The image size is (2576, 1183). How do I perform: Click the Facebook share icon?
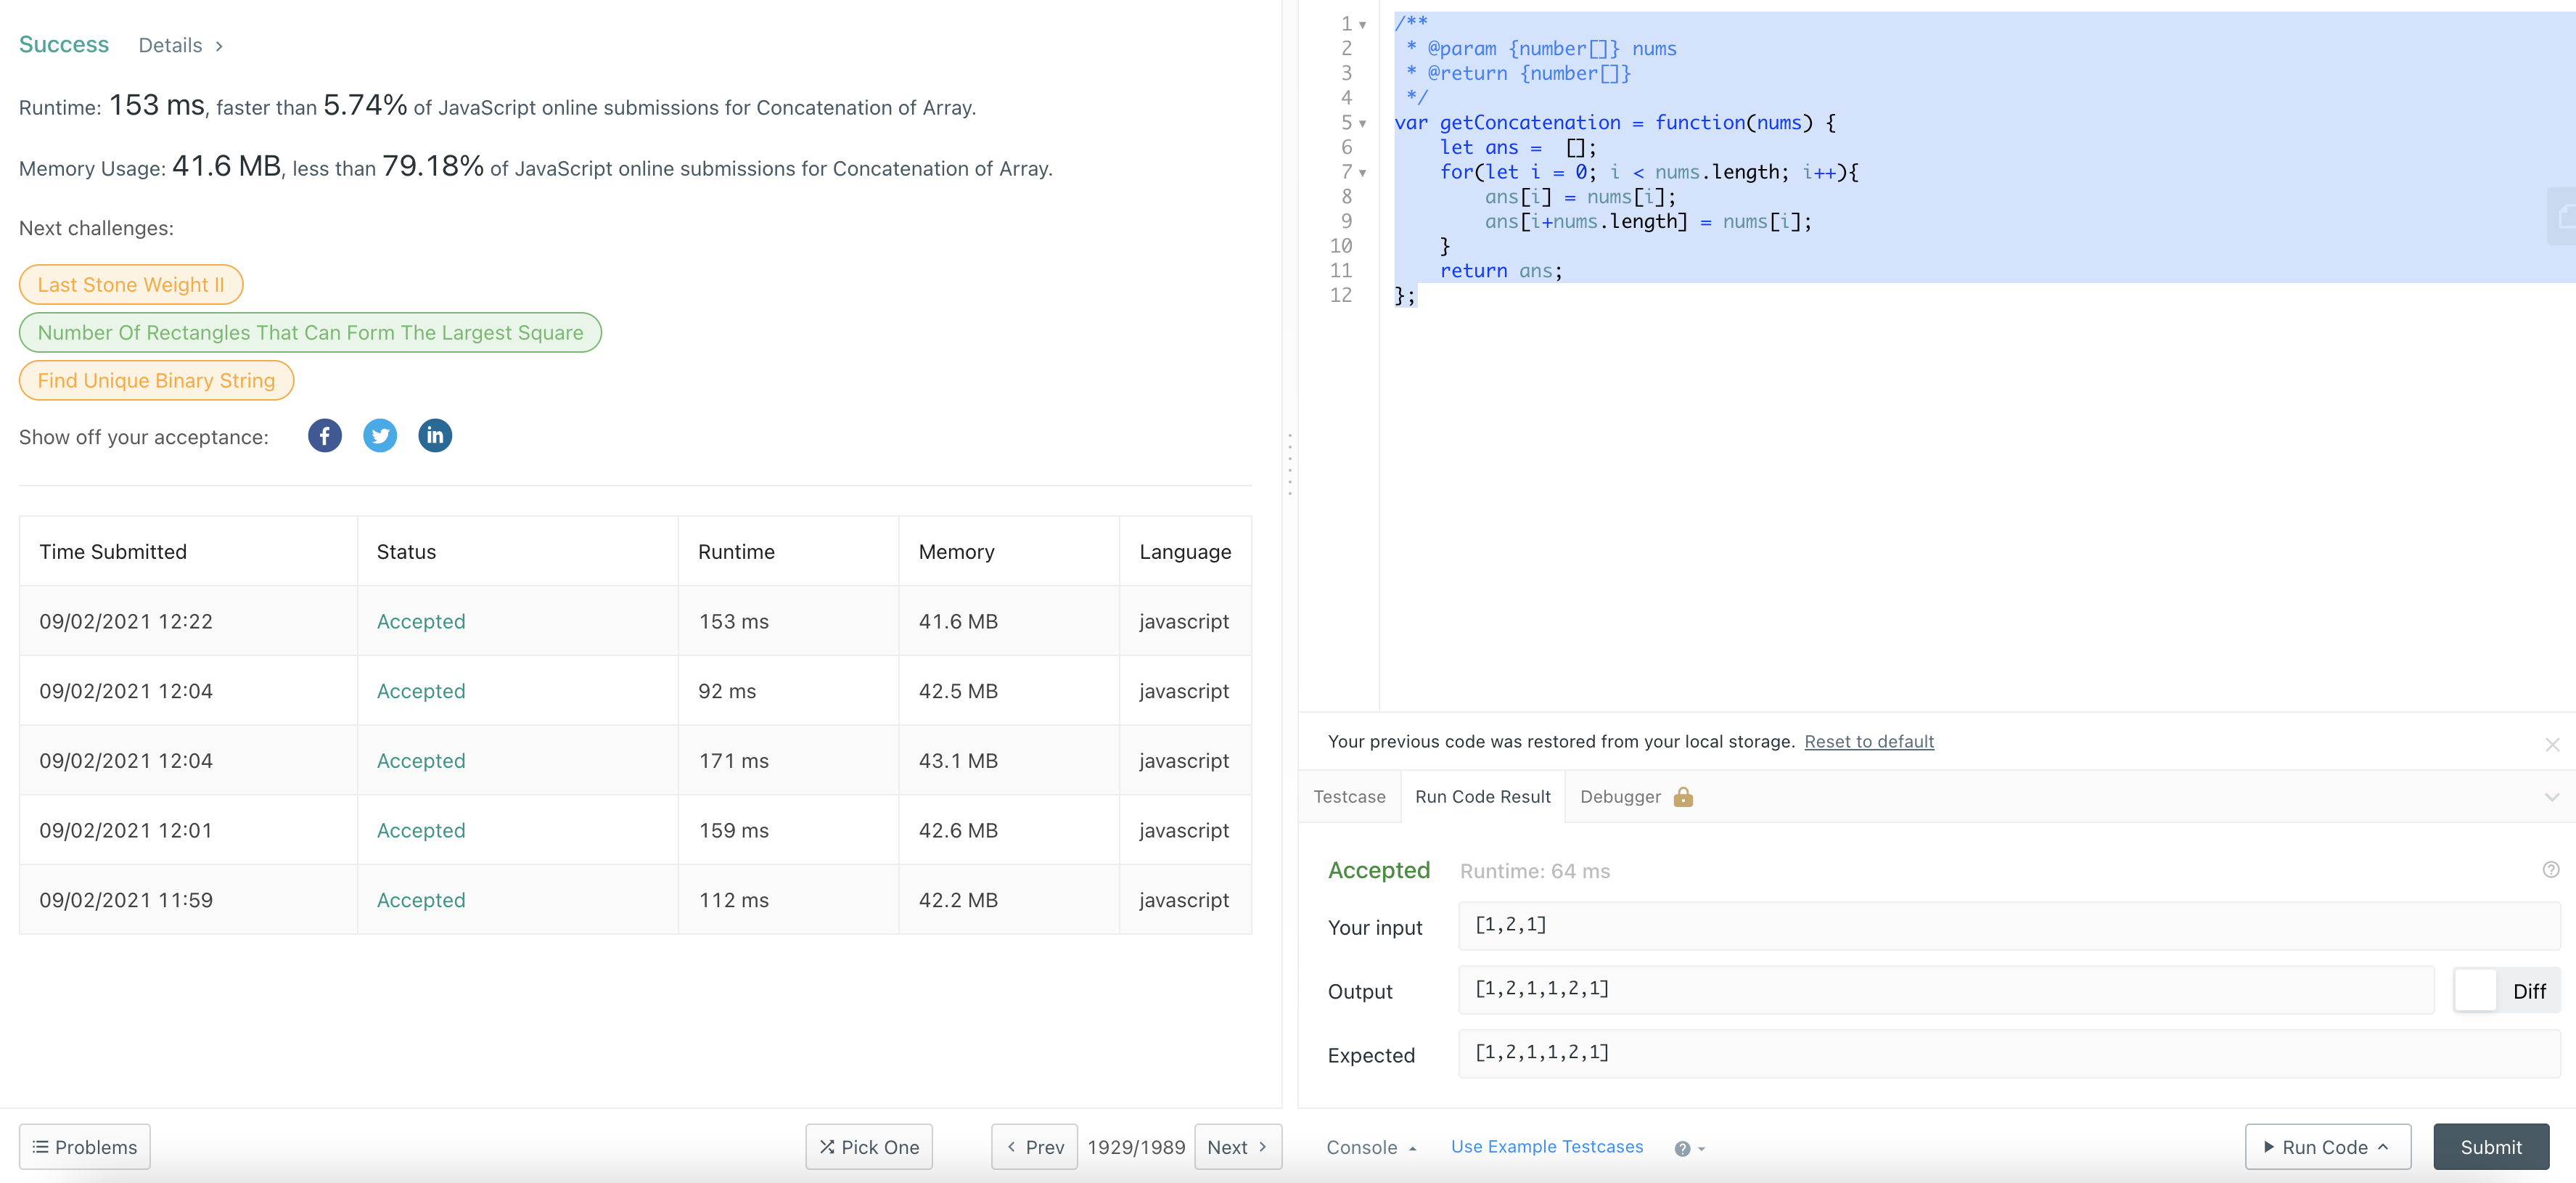point(324,435)
